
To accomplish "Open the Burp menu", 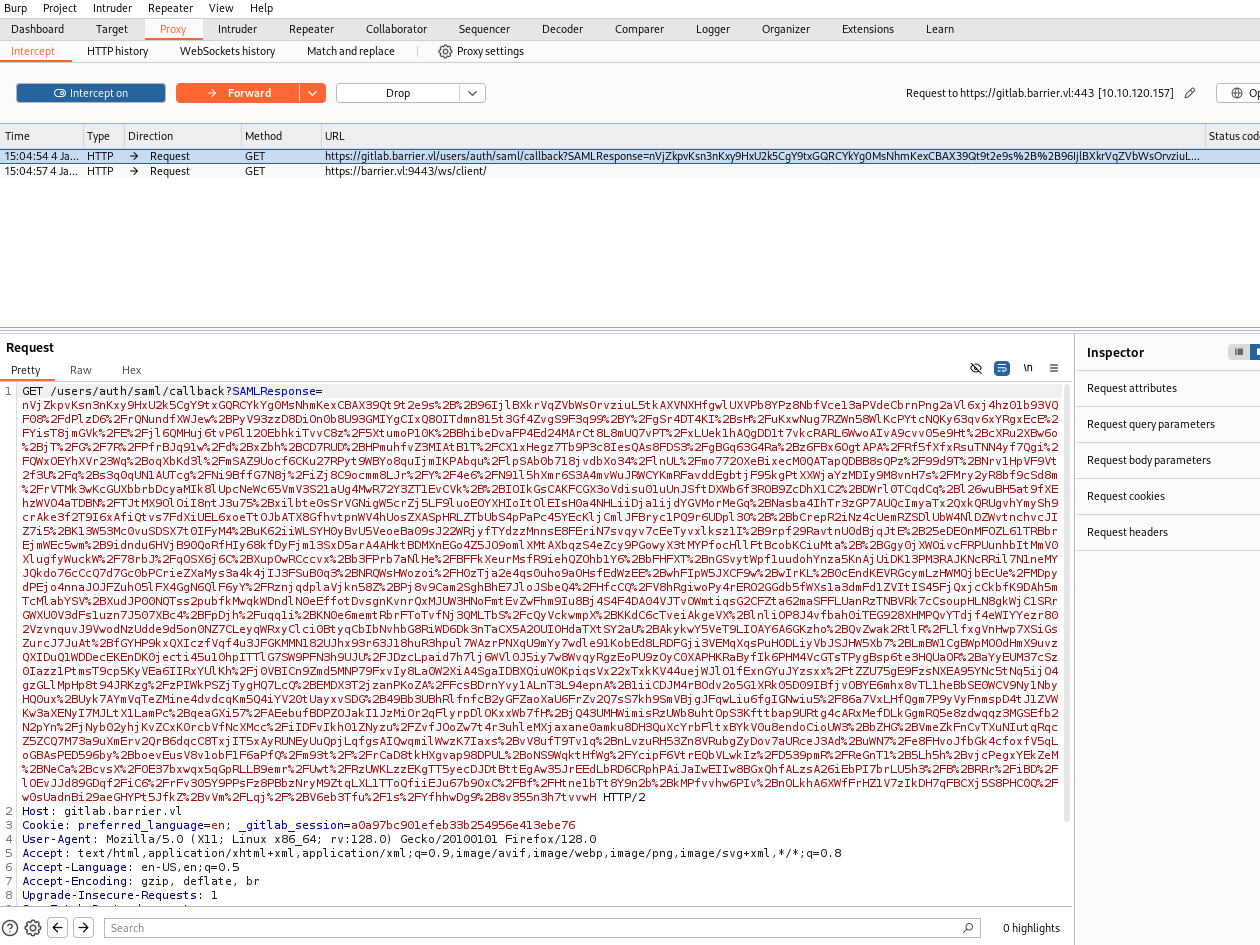I will (x=16, y=8).
